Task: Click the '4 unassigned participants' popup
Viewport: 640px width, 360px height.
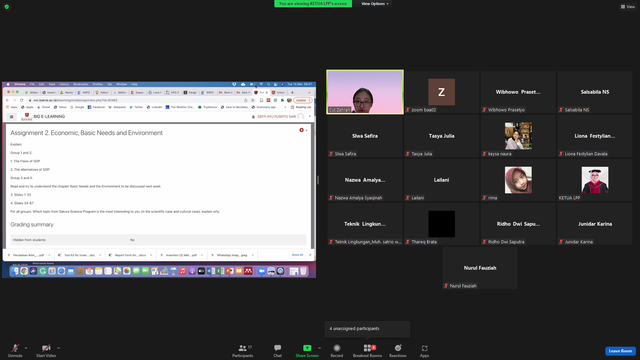Action: 367,329
